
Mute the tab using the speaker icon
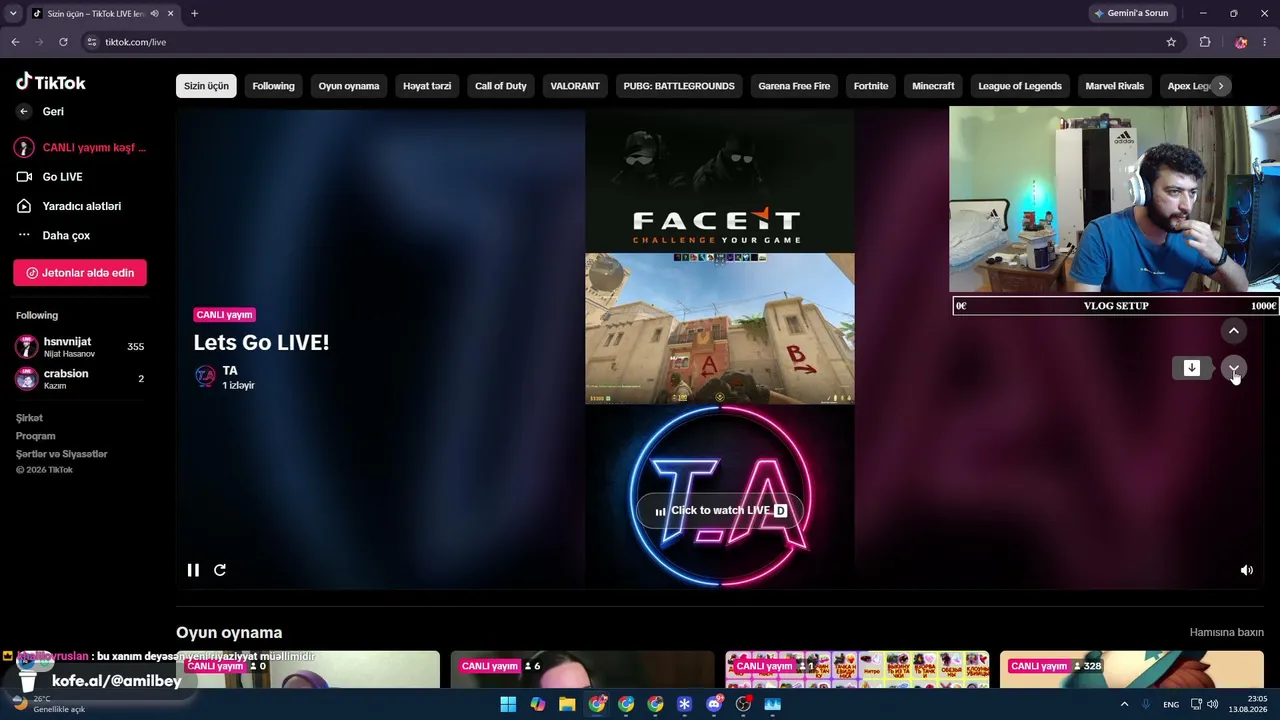(x=154, y=13)
